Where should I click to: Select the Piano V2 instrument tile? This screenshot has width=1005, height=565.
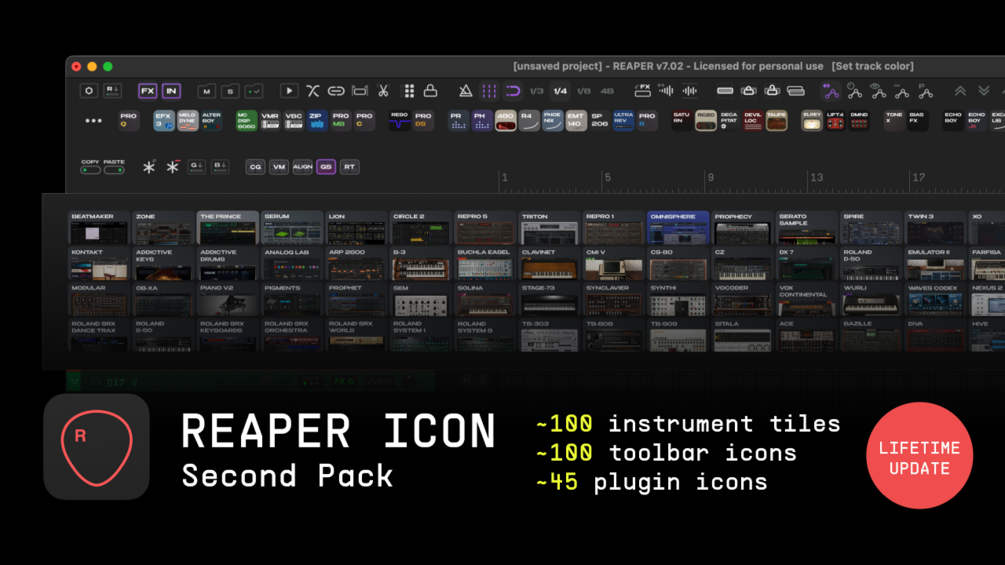click(228, 299)
